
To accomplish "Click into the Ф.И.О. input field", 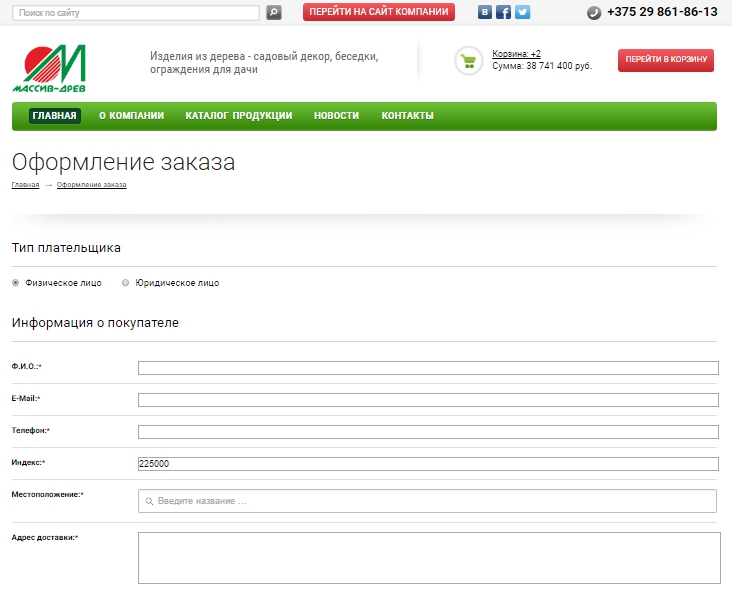I will click(428, 368).
